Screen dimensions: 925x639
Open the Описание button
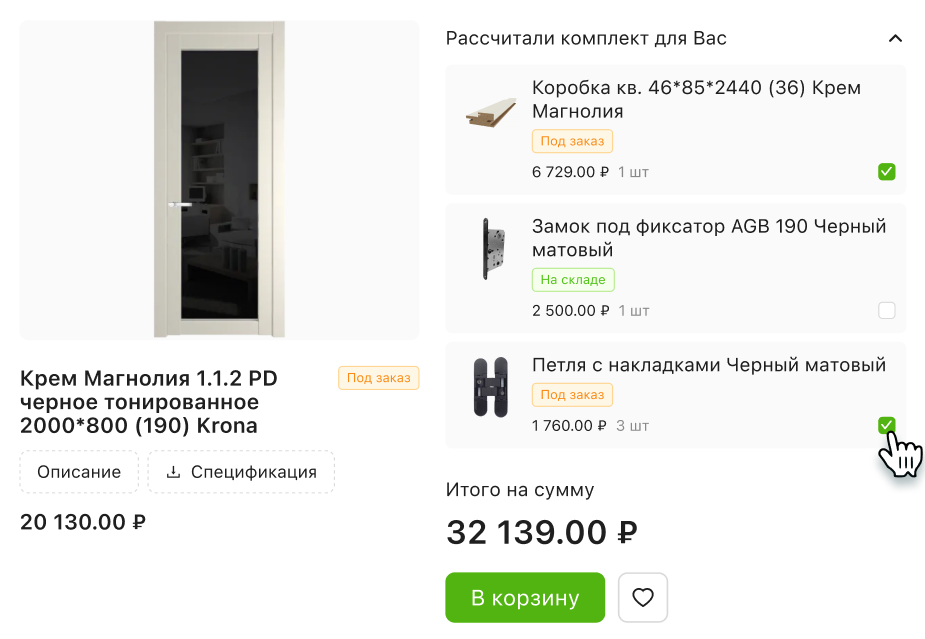point(79,472)
